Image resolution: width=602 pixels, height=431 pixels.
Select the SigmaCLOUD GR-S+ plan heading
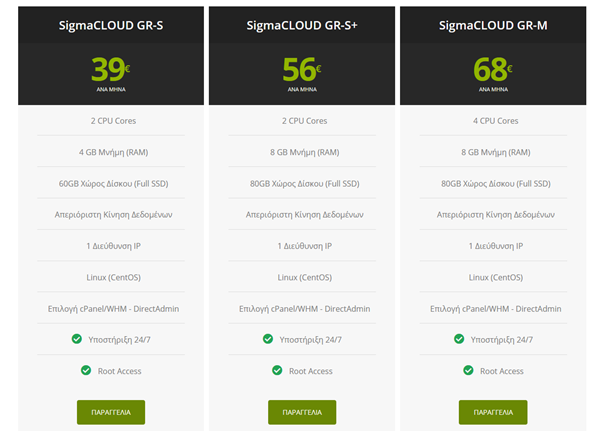(302, 24)
